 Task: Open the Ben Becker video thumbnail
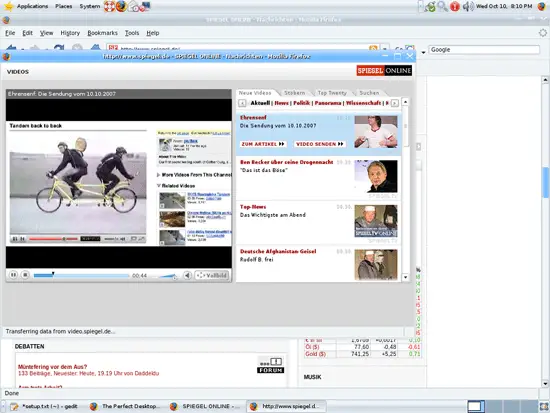click(376, 176)
